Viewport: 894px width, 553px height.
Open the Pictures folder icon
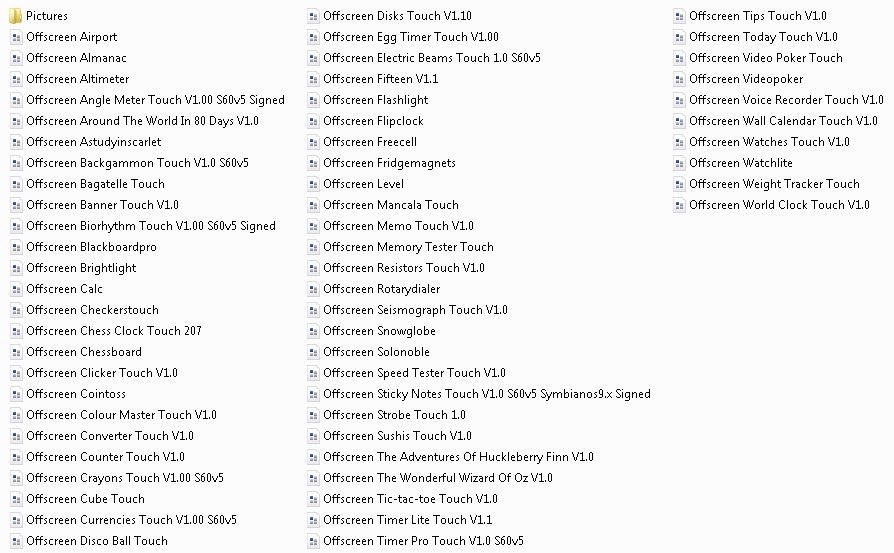click(16, 16)
